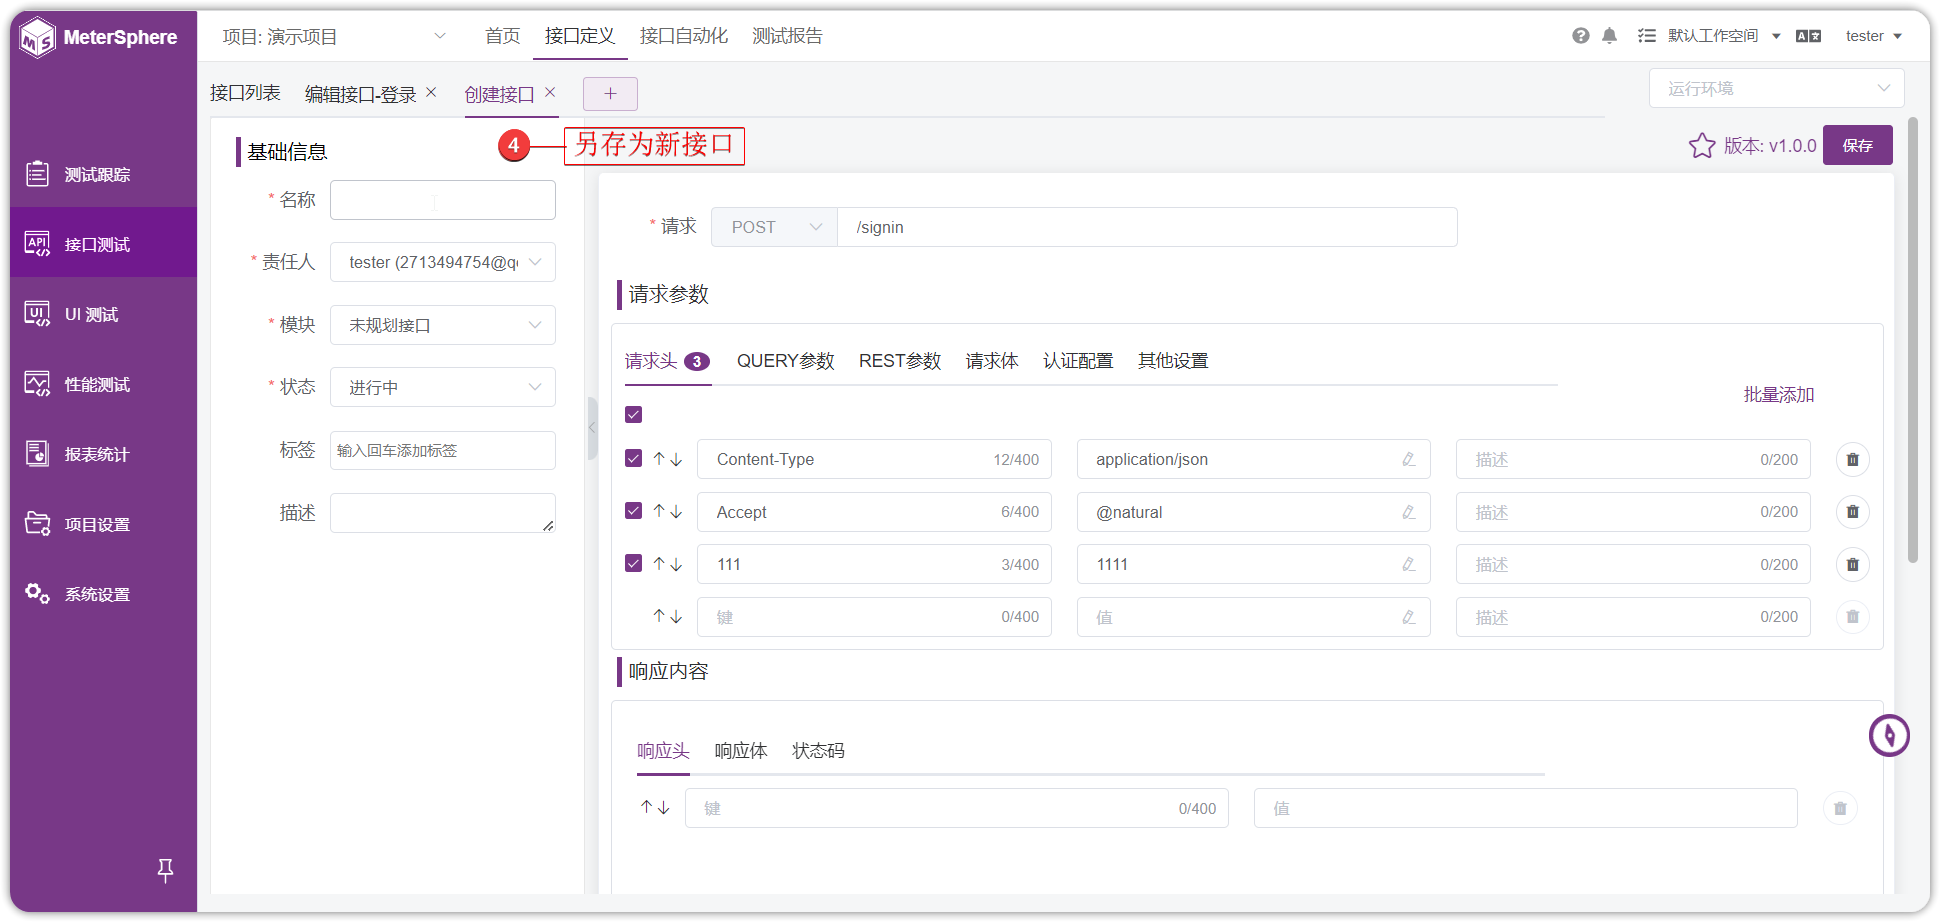The height and width of the screenshot is (922, 1940).
Task: Click the star favorite icon near version
Action: [1701, 146]
